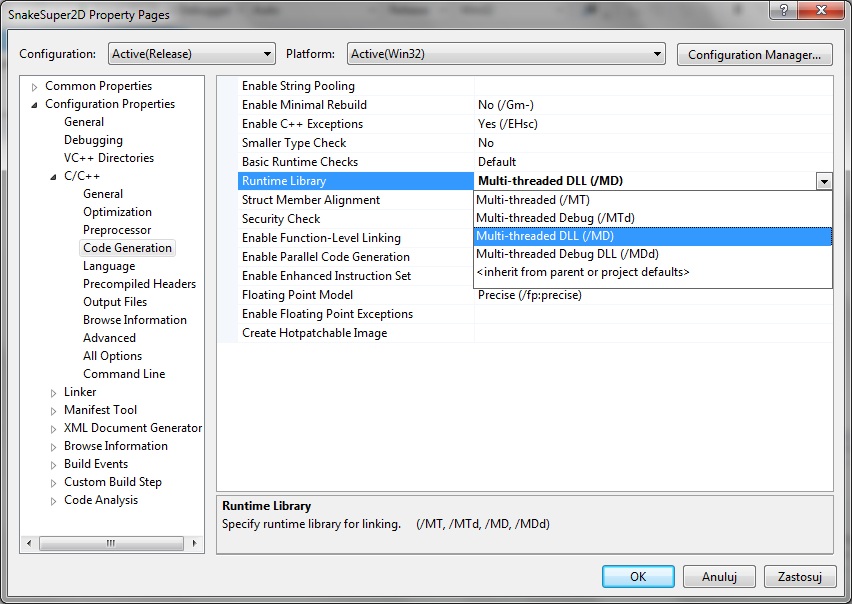Viewport: 852px width, 604px height.
Task: Click the No (/Gm-) value cell
Action: 654,105
